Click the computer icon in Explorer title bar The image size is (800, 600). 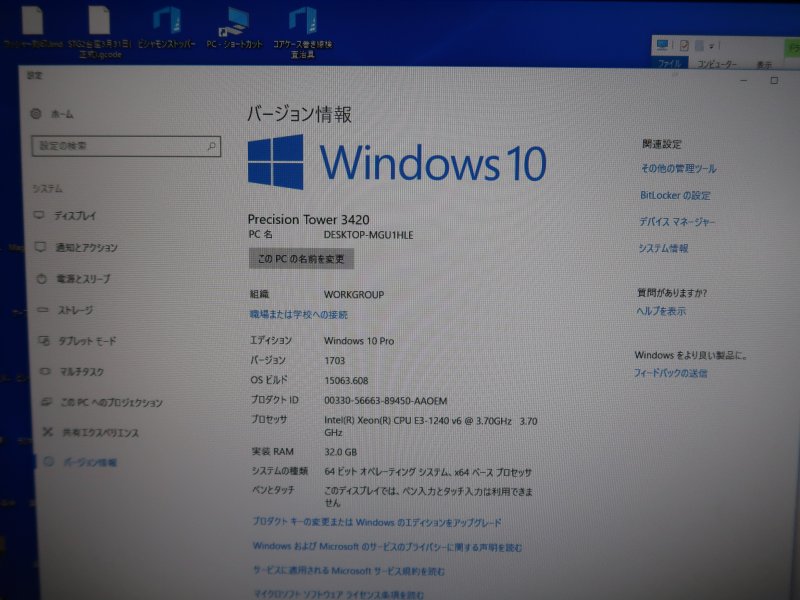pos(662,45)
